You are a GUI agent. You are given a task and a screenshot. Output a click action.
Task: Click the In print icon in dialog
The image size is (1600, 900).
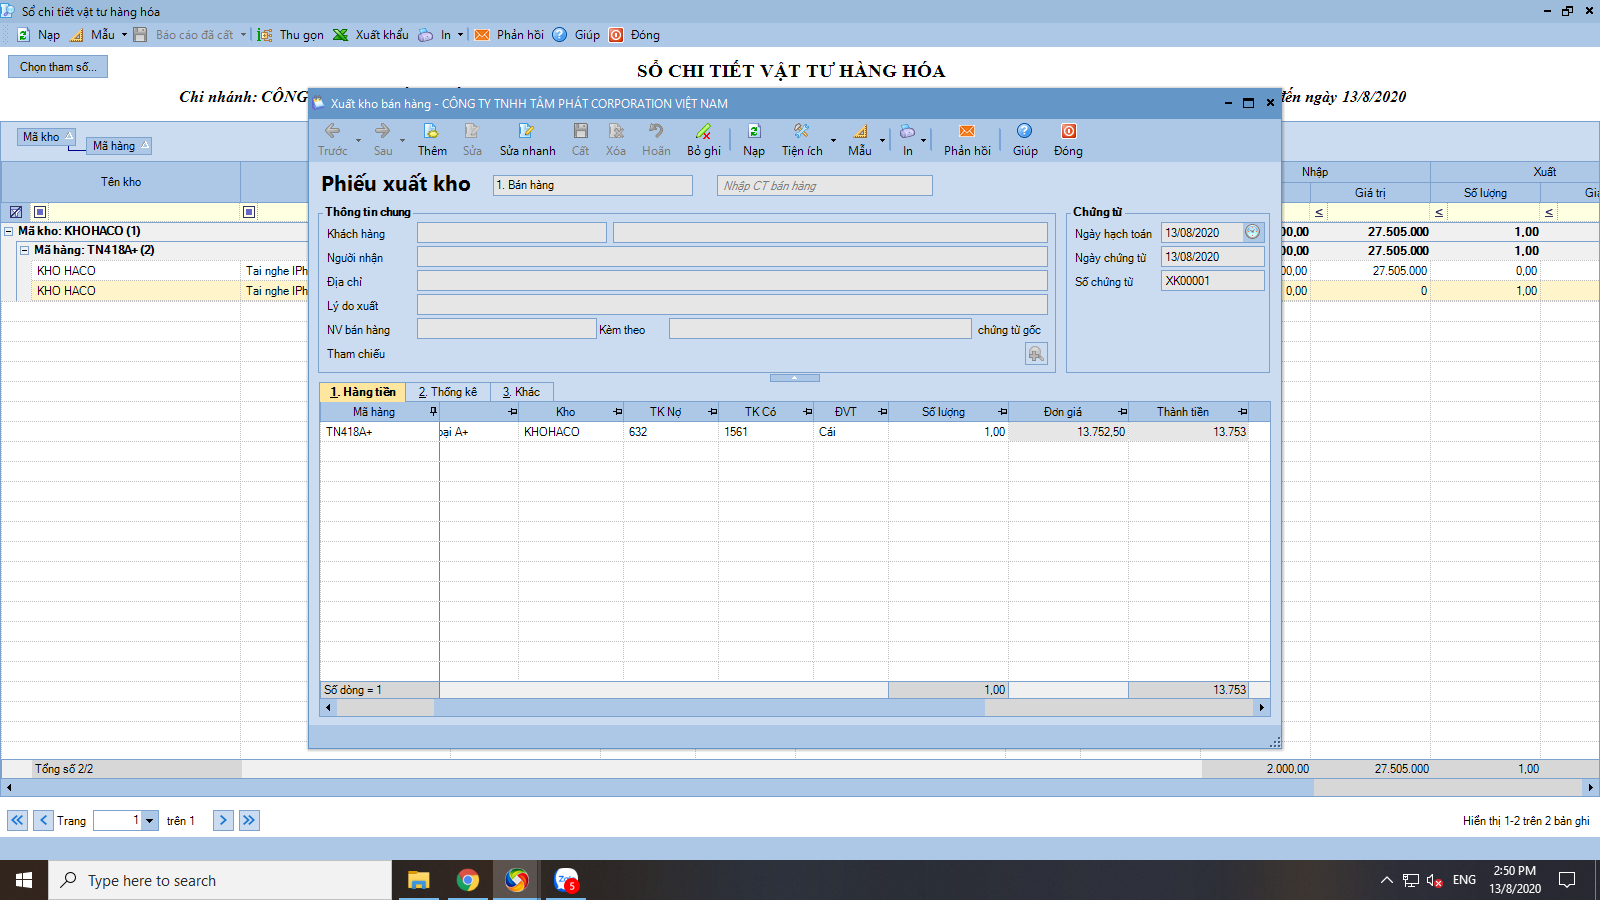point(907,132)
